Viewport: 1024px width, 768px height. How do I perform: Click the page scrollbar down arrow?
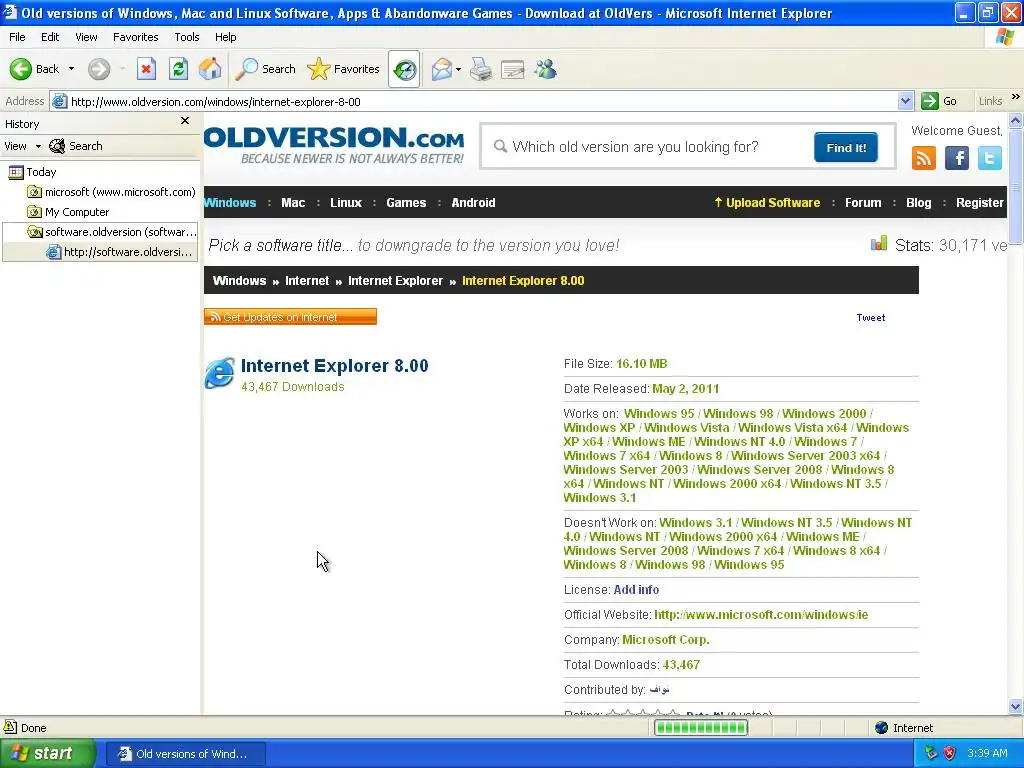(x=1016, y=707)
